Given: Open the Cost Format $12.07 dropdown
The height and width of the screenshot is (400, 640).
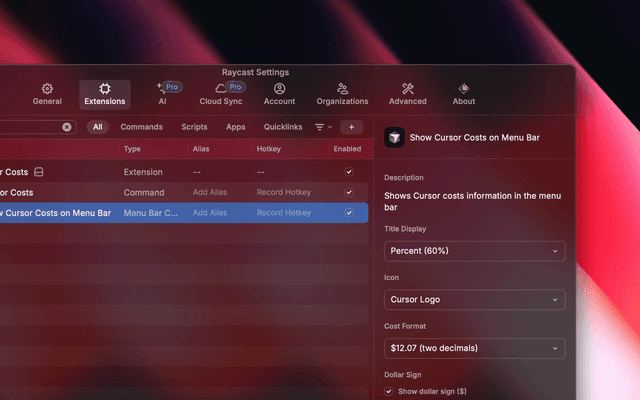Looking at the screenshot, I should (474, 348).
